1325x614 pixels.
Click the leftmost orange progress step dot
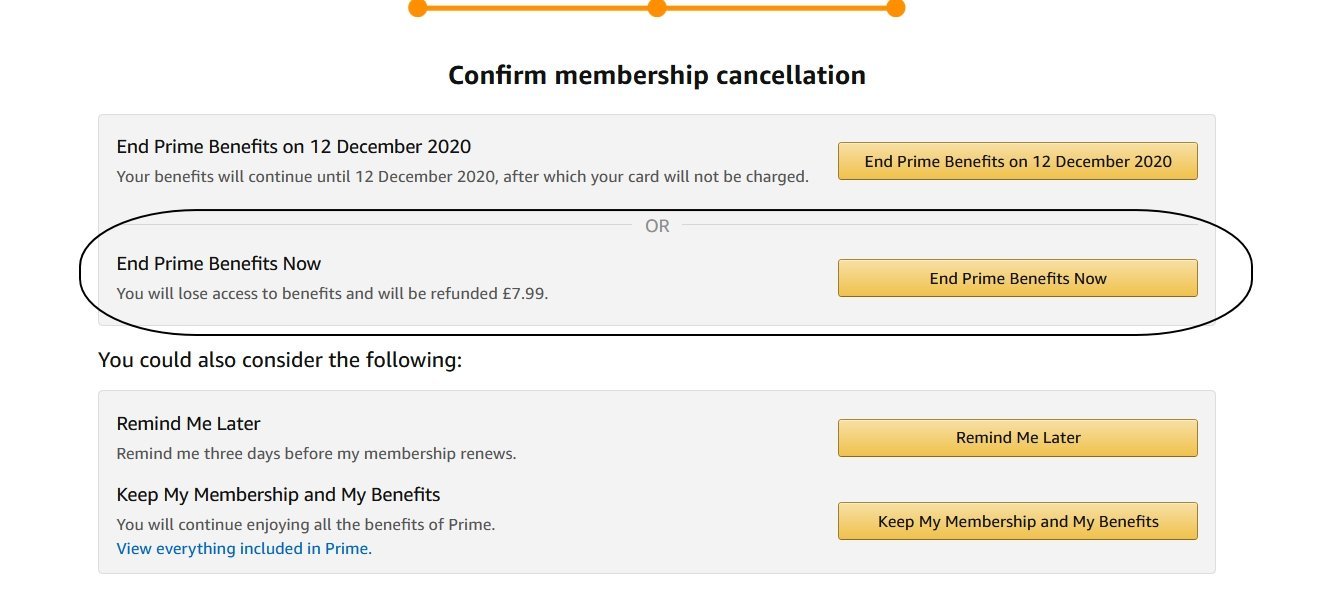click(x=418, y=8)
